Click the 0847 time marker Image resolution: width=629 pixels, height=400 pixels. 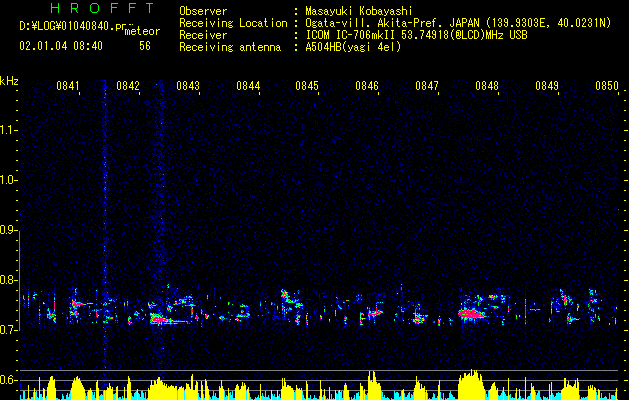coord(427,86)
